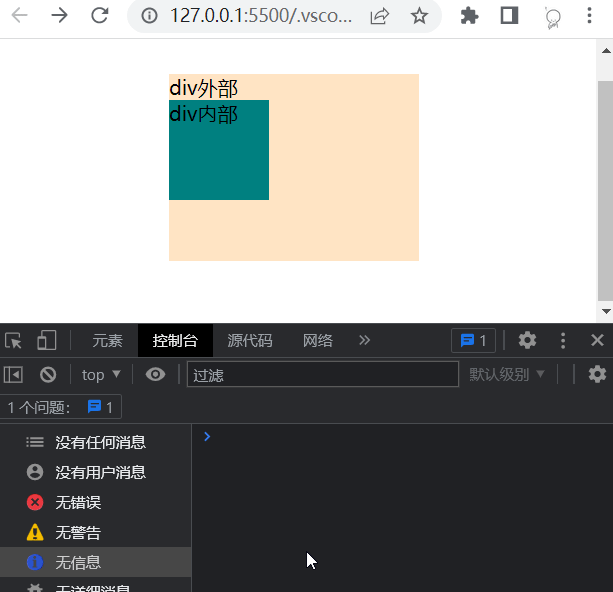Open console settings gear beside log level

[597, 374]
